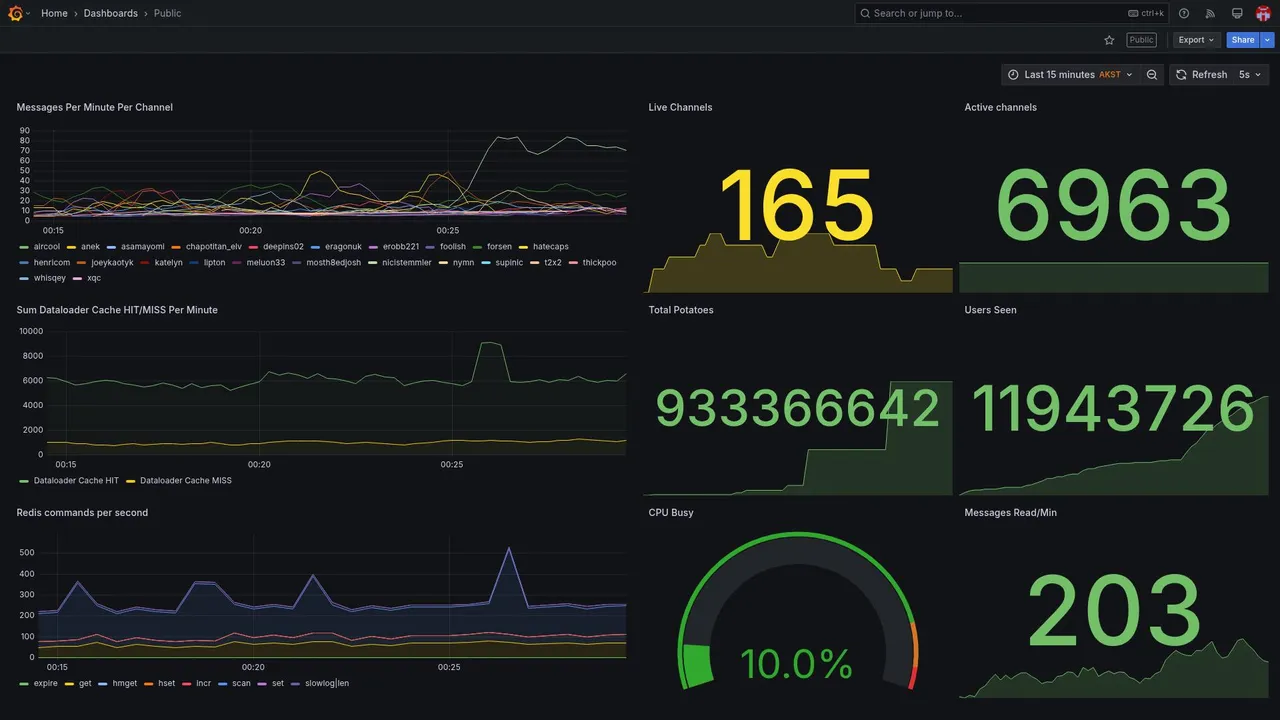Go to Home breadcrumb

54,13
